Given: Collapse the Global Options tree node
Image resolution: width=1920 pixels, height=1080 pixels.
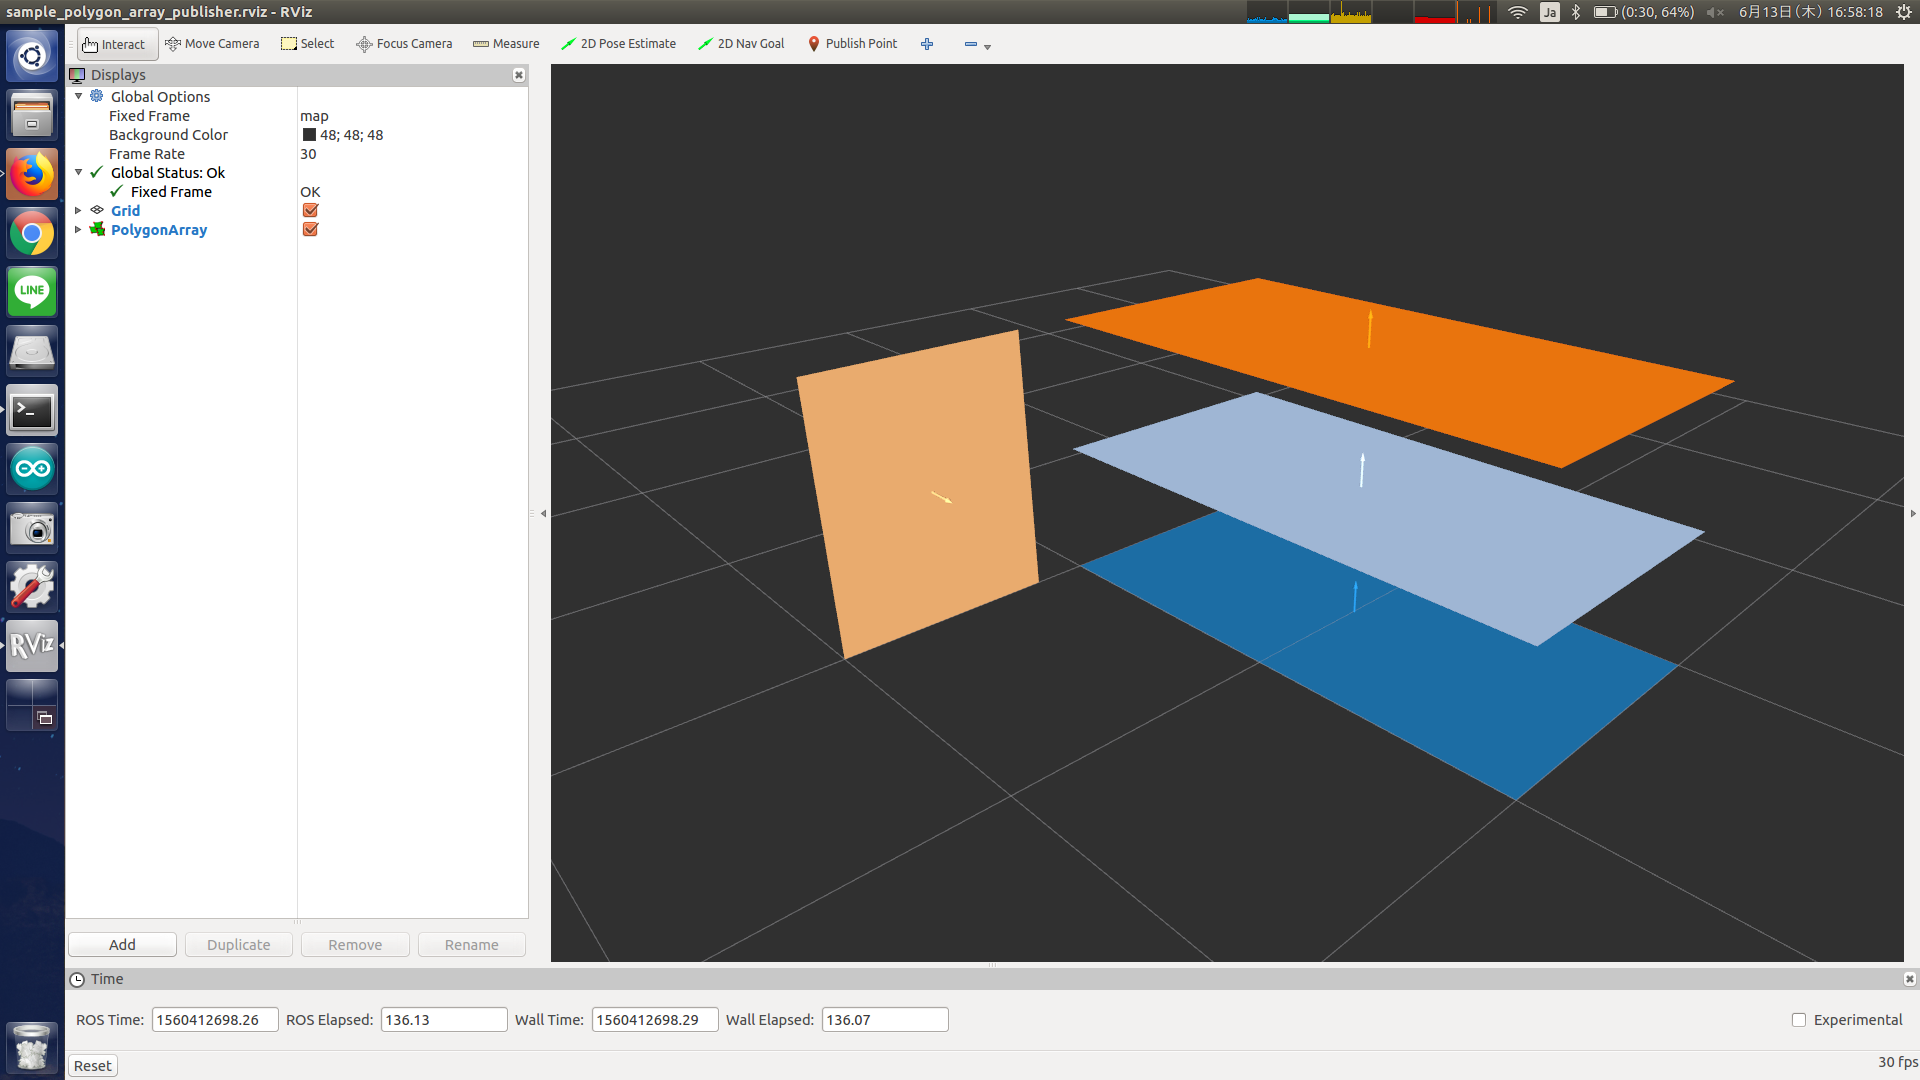Looking at the screenshot, I should [79, 96].
